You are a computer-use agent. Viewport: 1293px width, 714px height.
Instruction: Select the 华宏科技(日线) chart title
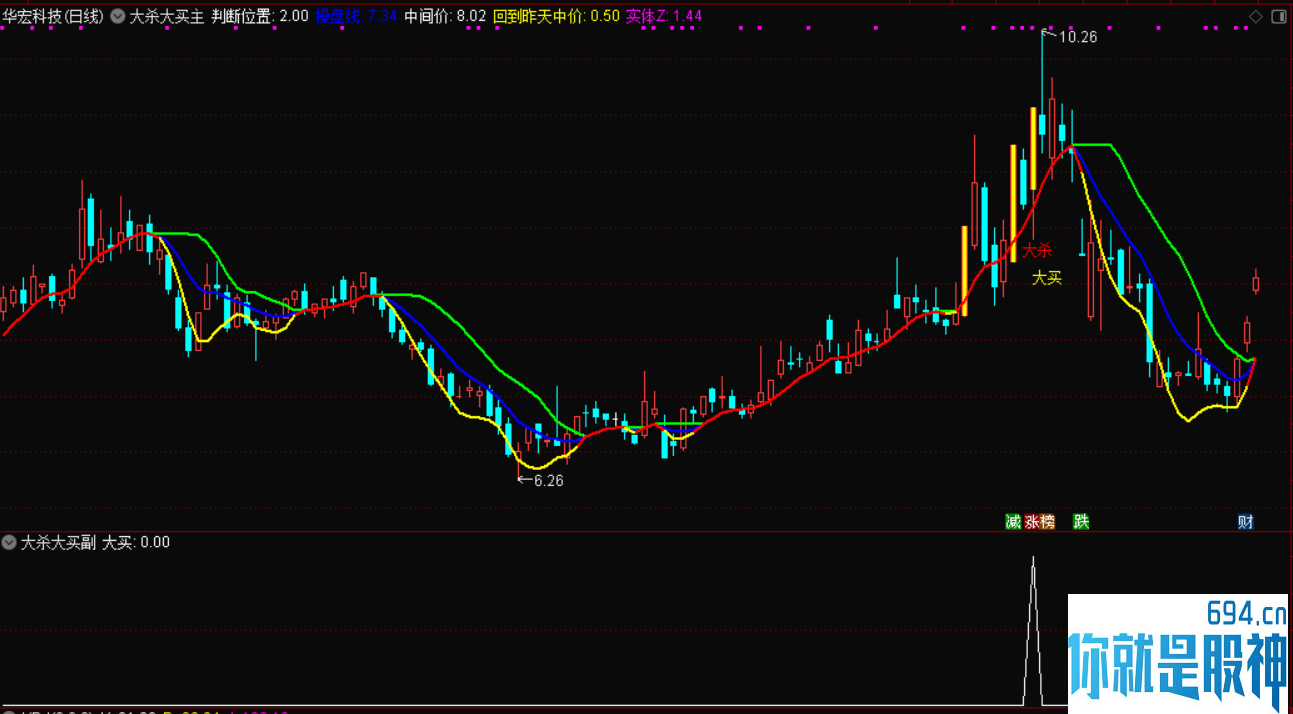pos(52,16)
